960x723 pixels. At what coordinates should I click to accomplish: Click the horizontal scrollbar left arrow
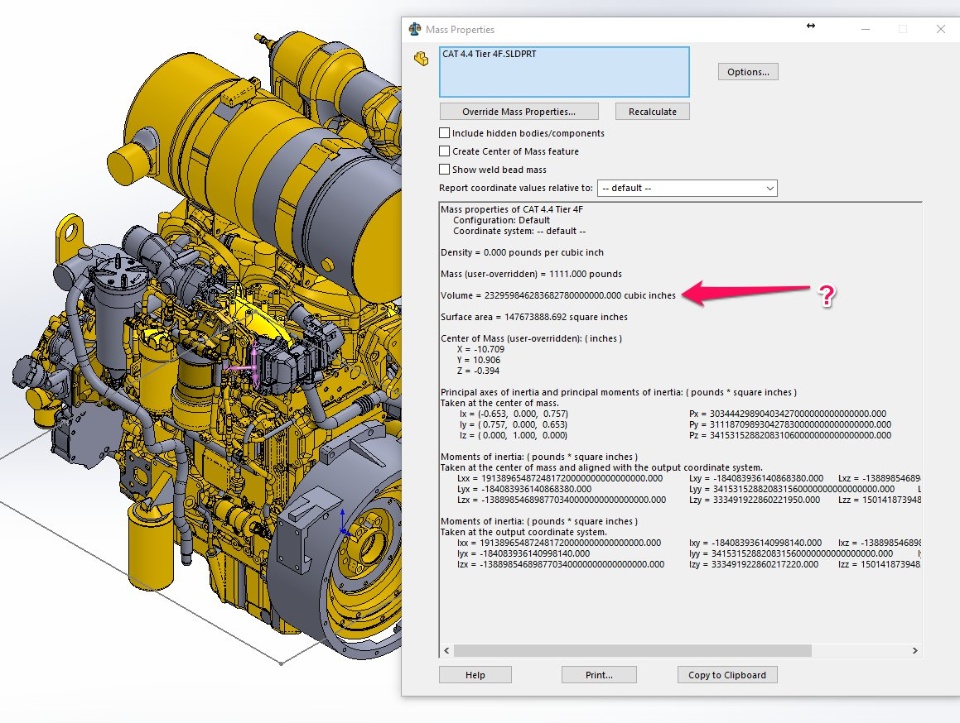click(446, 650)
